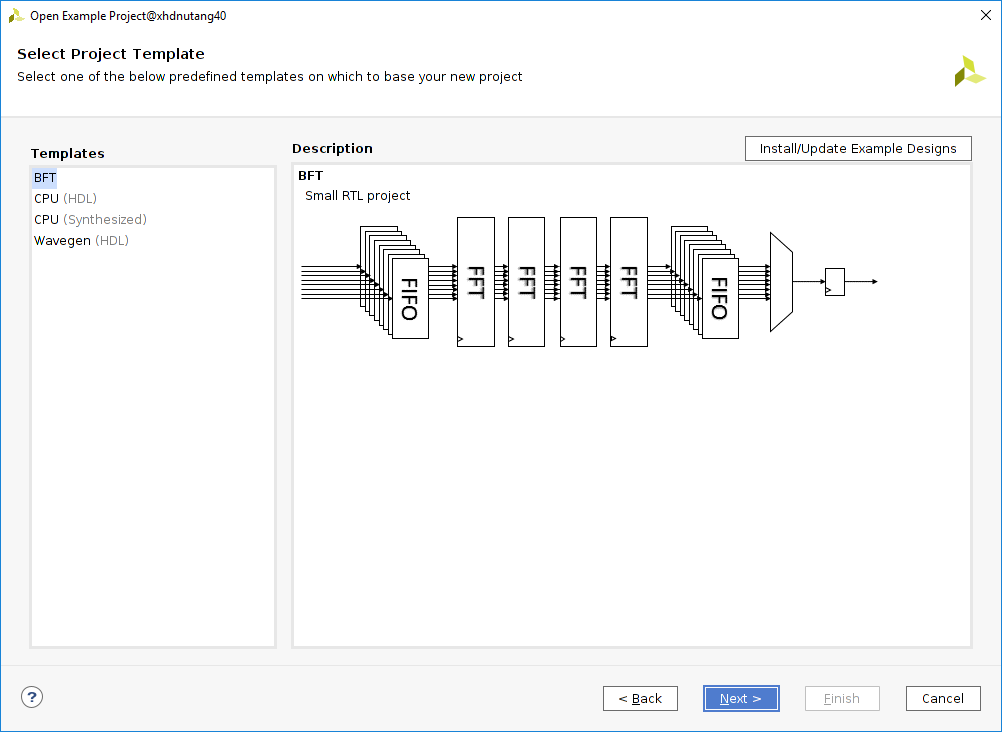Choose the CPU (HDL) template
1002x732 pixels.
click(65, 198)
